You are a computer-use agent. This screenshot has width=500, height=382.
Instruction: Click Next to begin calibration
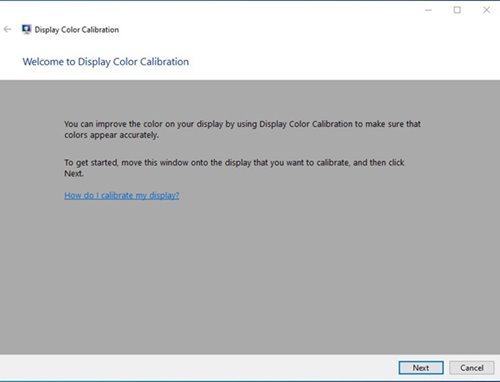(x=421, y=368)
